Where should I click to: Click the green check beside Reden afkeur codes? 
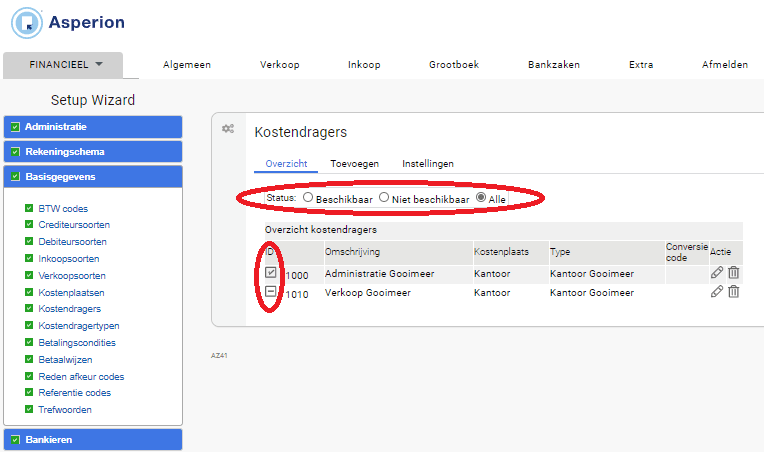[x=29, y=376]
